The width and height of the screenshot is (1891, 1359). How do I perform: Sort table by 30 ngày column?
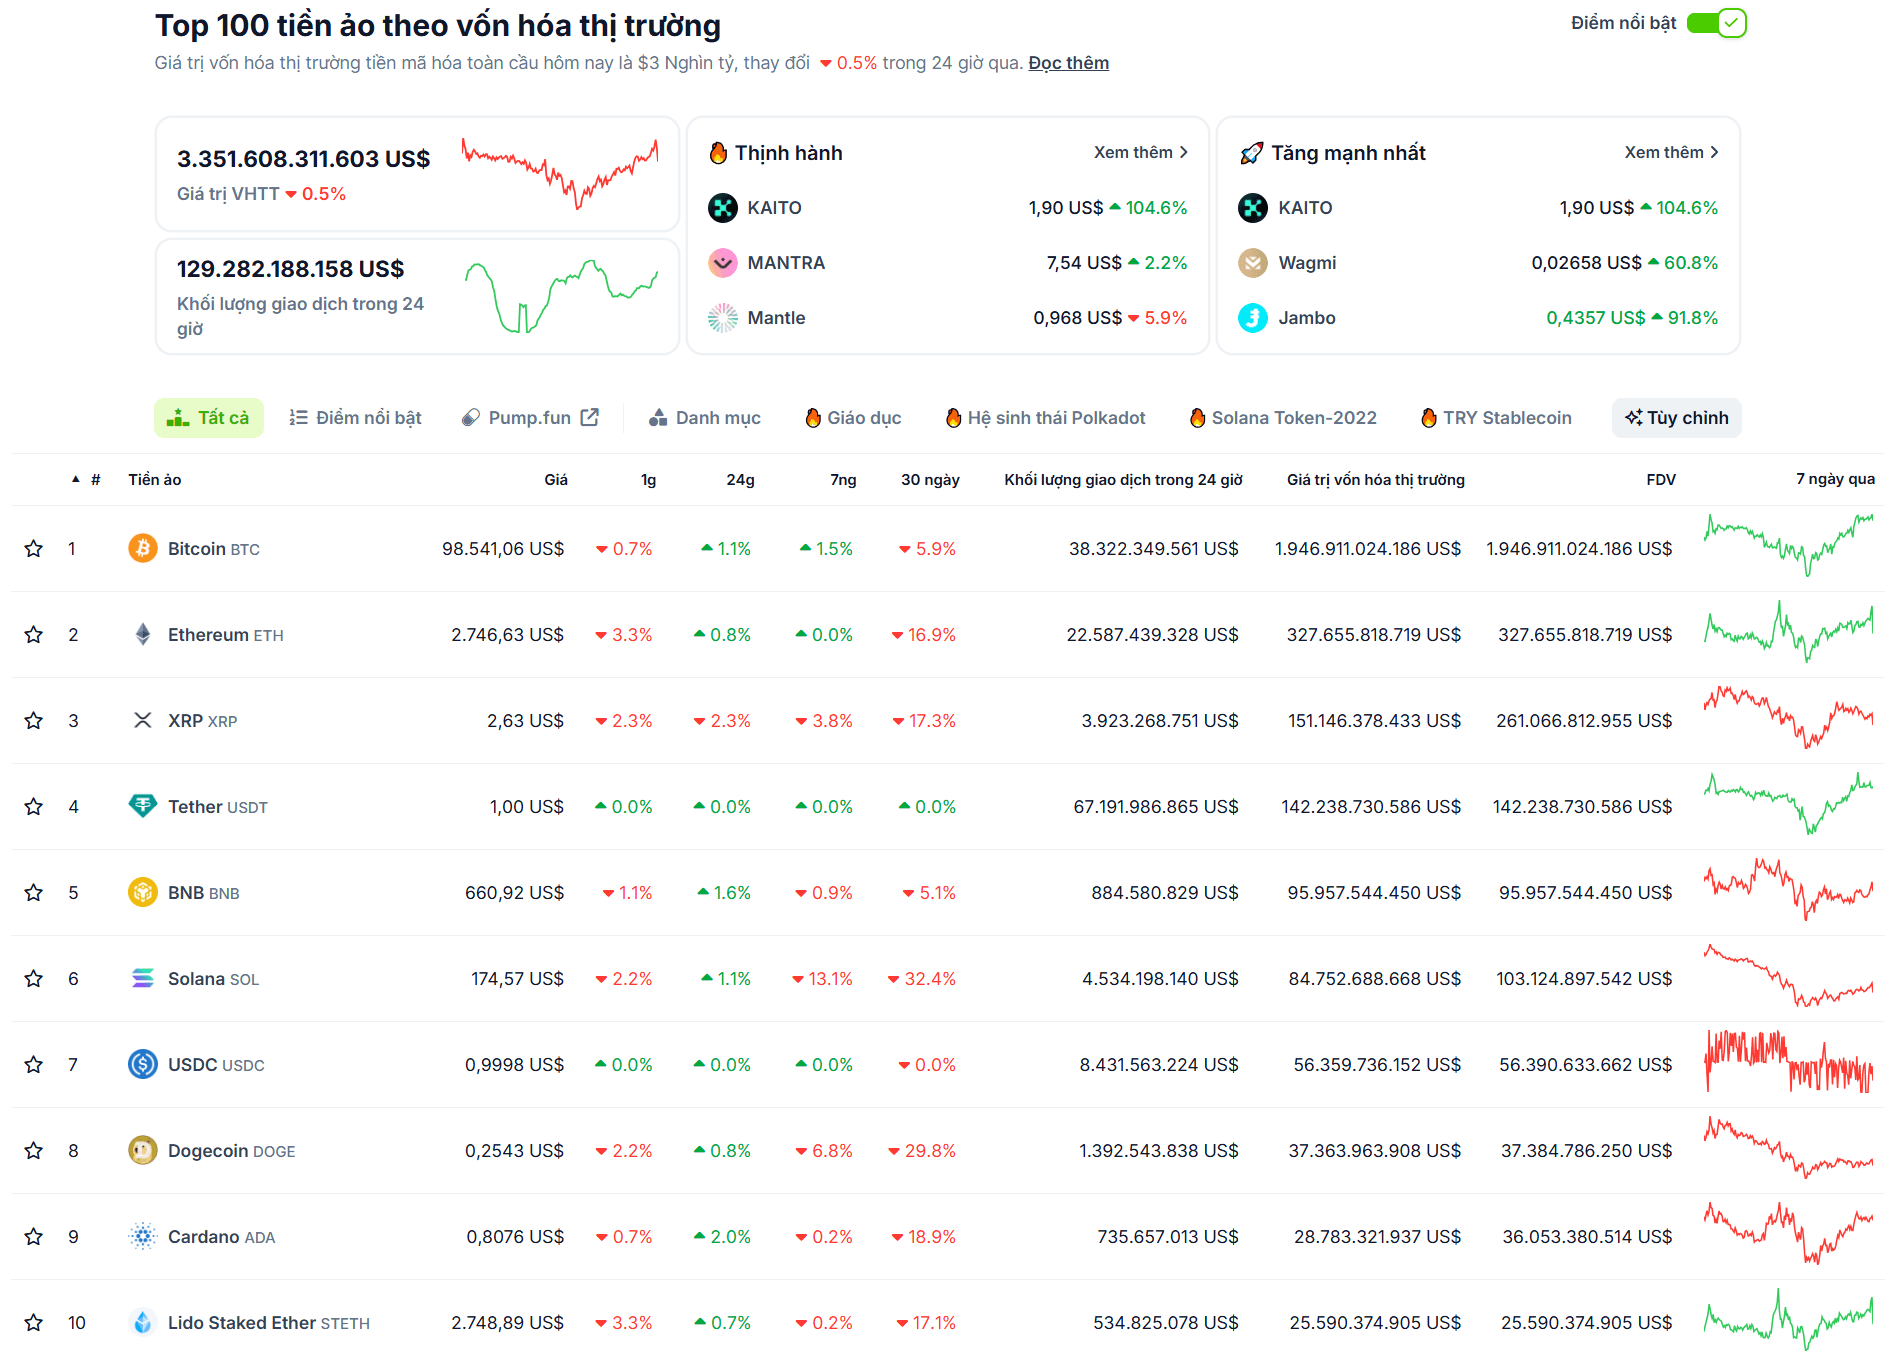930,480
